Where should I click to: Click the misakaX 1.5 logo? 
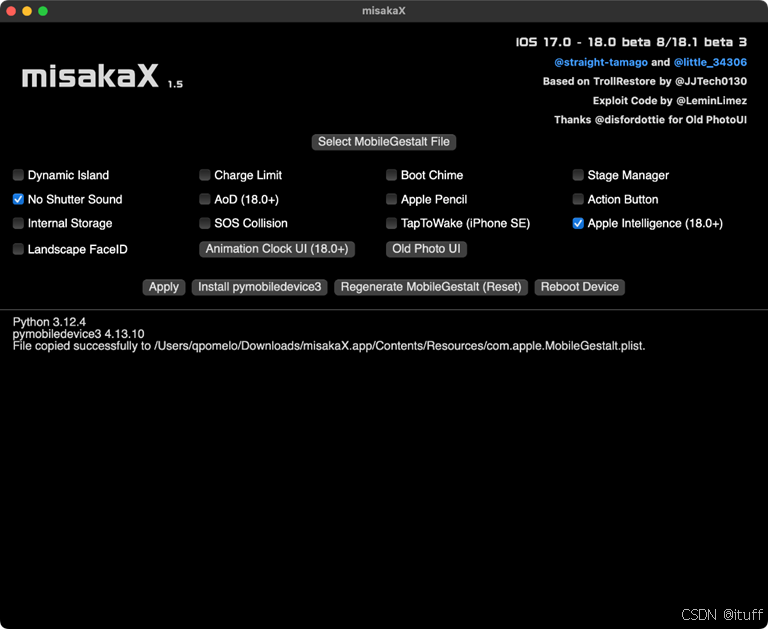pyautogui.click(x=102, y=76)
